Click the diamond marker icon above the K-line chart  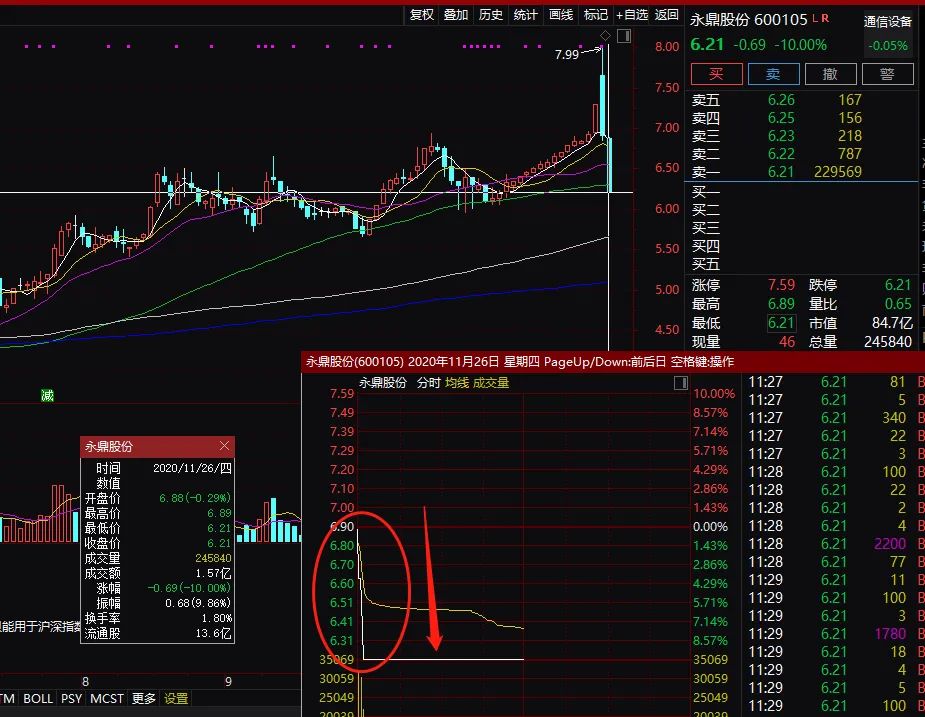(604, 37)
